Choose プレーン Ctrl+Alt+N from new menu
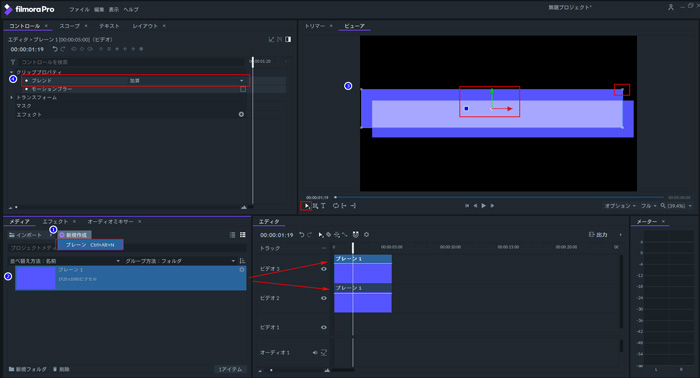The image size is (700, 378). click(x=90, y=245)
